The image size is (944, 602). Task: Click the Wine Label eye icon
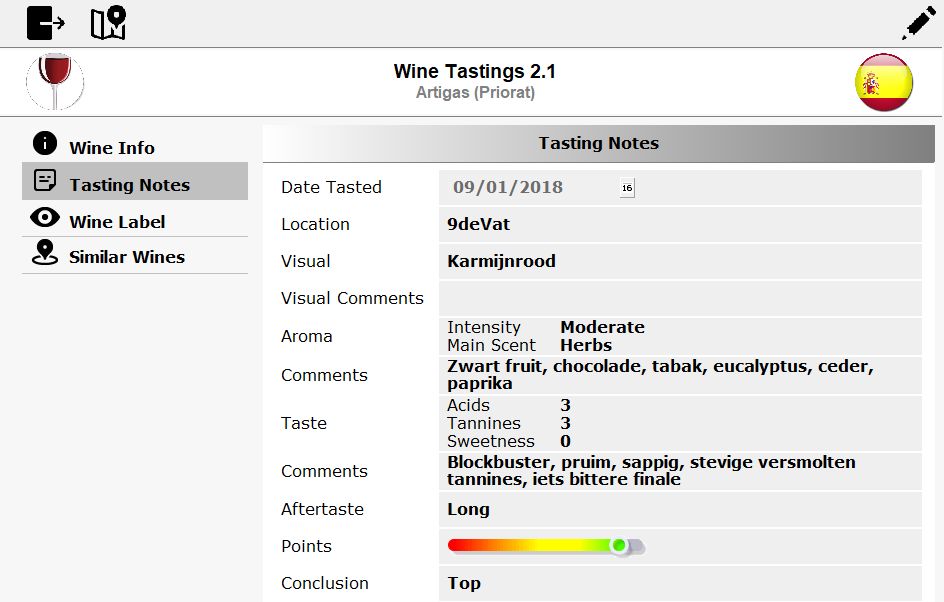click(x=45, y=217)
